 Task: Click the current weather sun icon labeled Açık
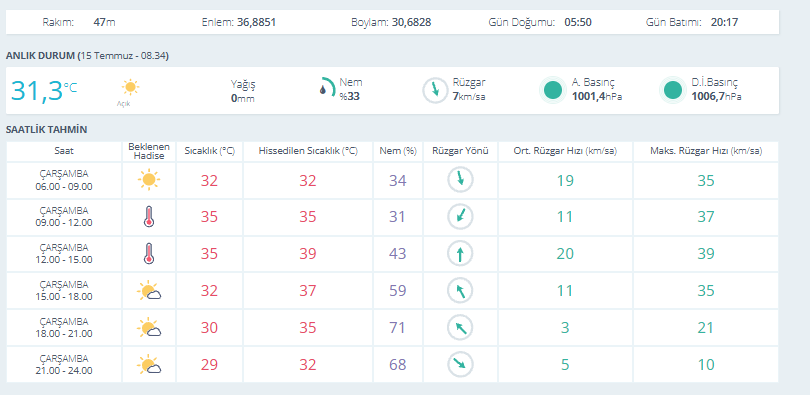coord(130,87)
